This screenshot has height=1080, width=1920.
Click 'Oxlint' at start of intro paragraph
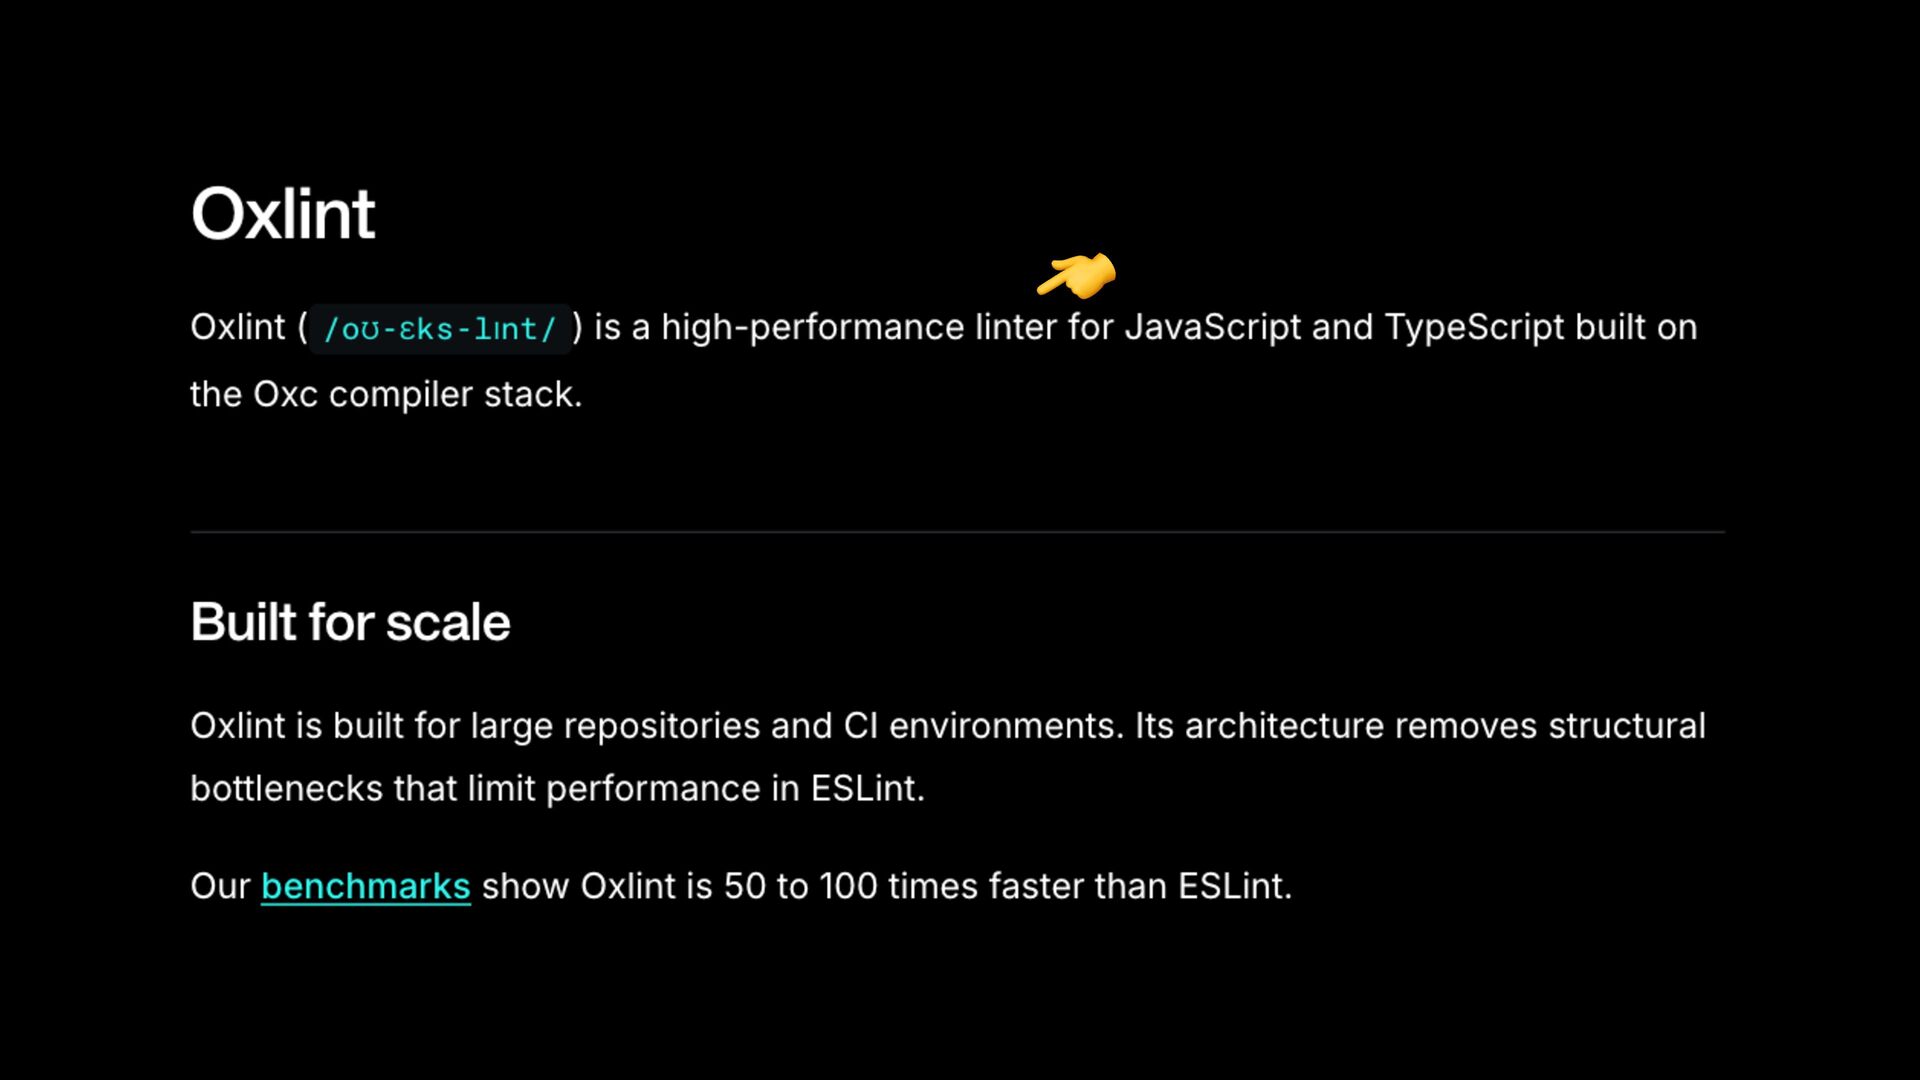pyautogui.click(x=238, y=328)
